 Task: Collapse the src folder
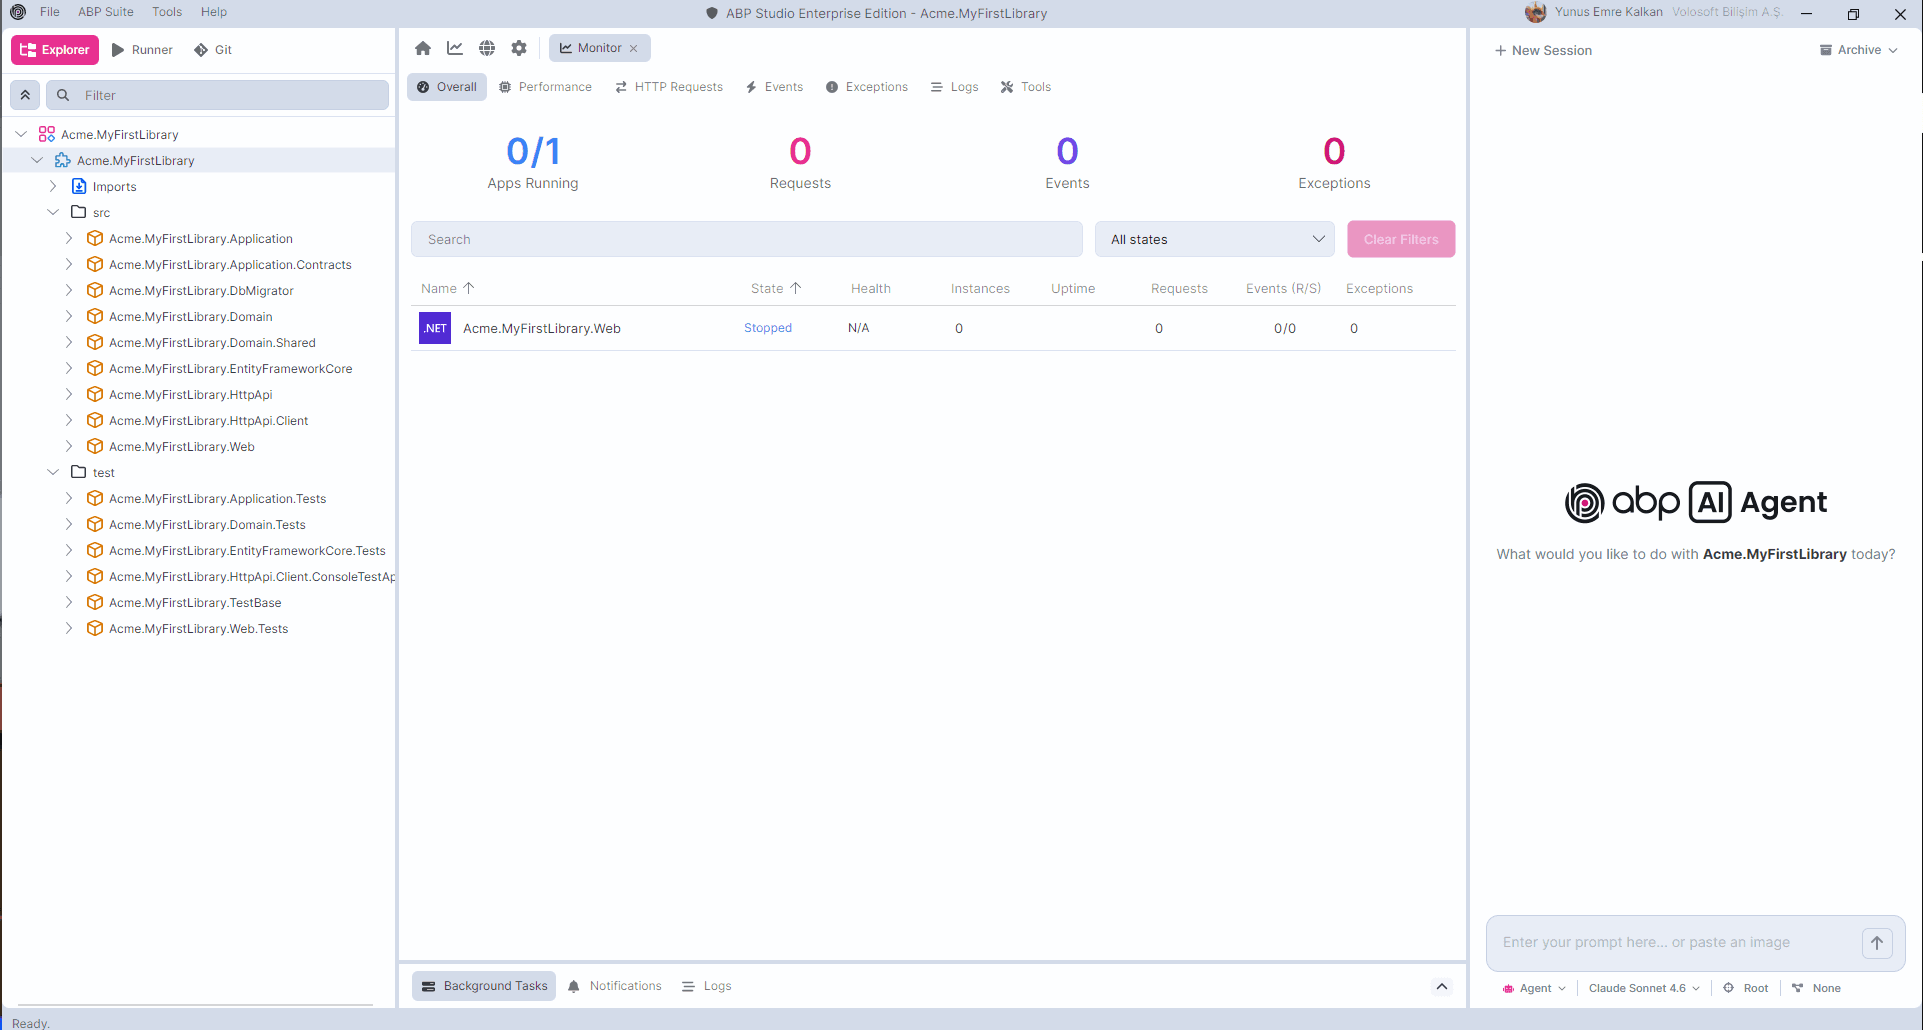tap(53, 212)
